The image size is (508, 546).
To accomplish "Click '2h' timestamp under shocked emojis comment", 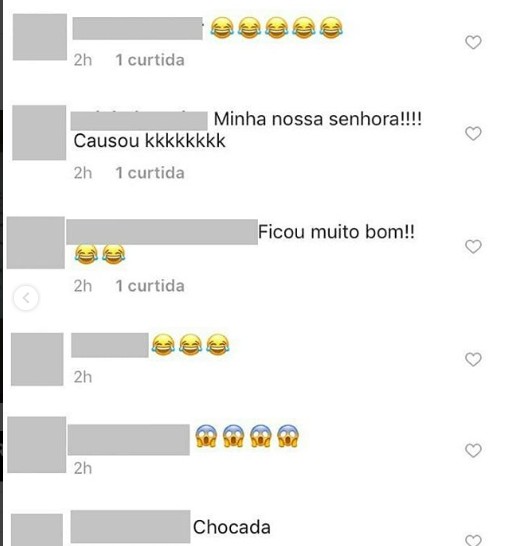I will 83,468.
